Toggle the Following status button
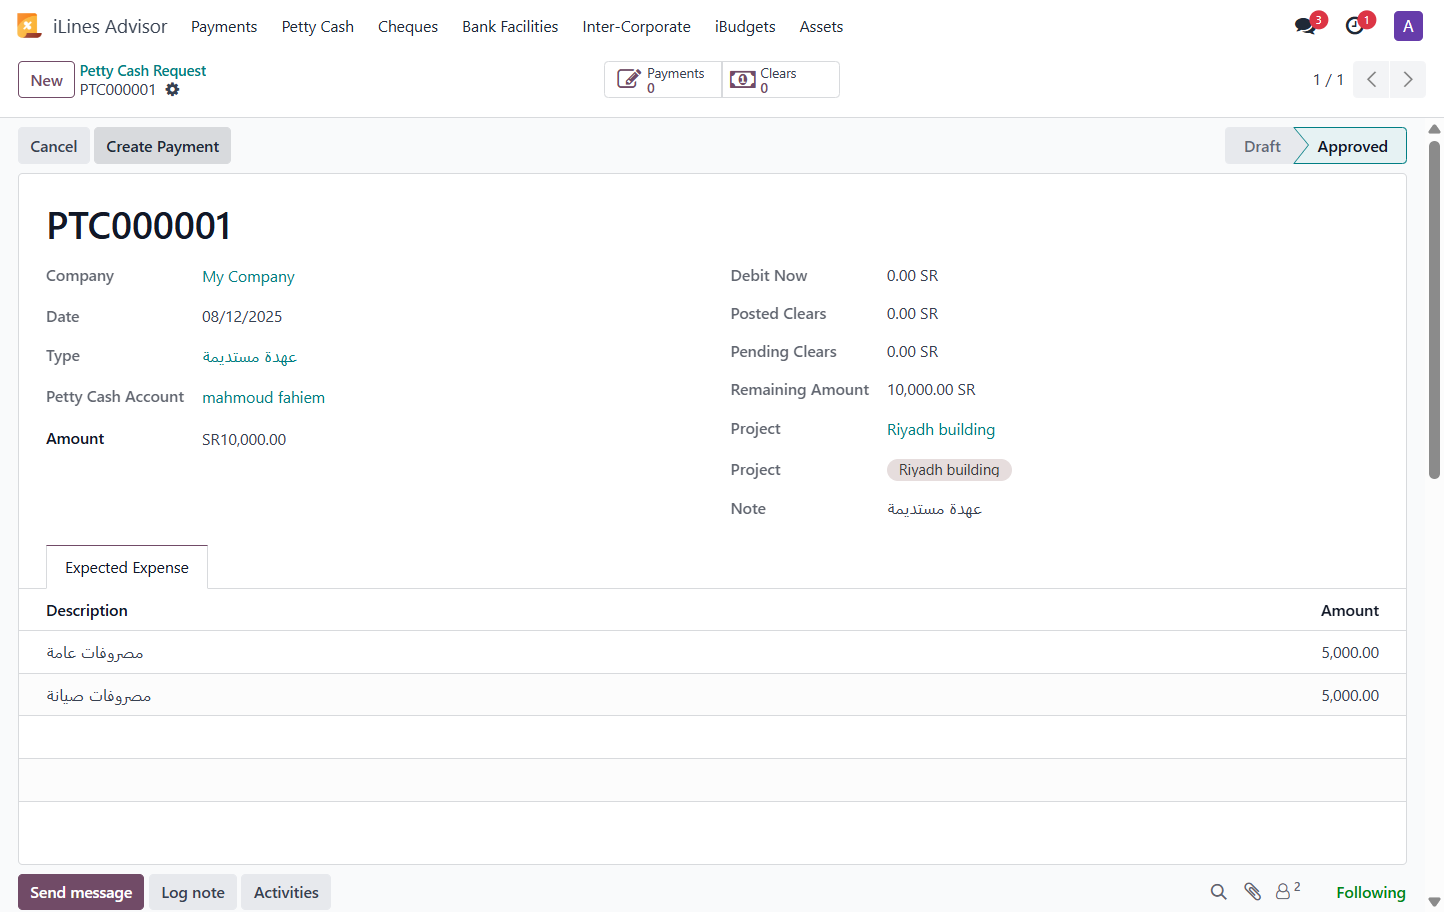The width and height of the screenshot is (1444, 912). pos(1371,892)
